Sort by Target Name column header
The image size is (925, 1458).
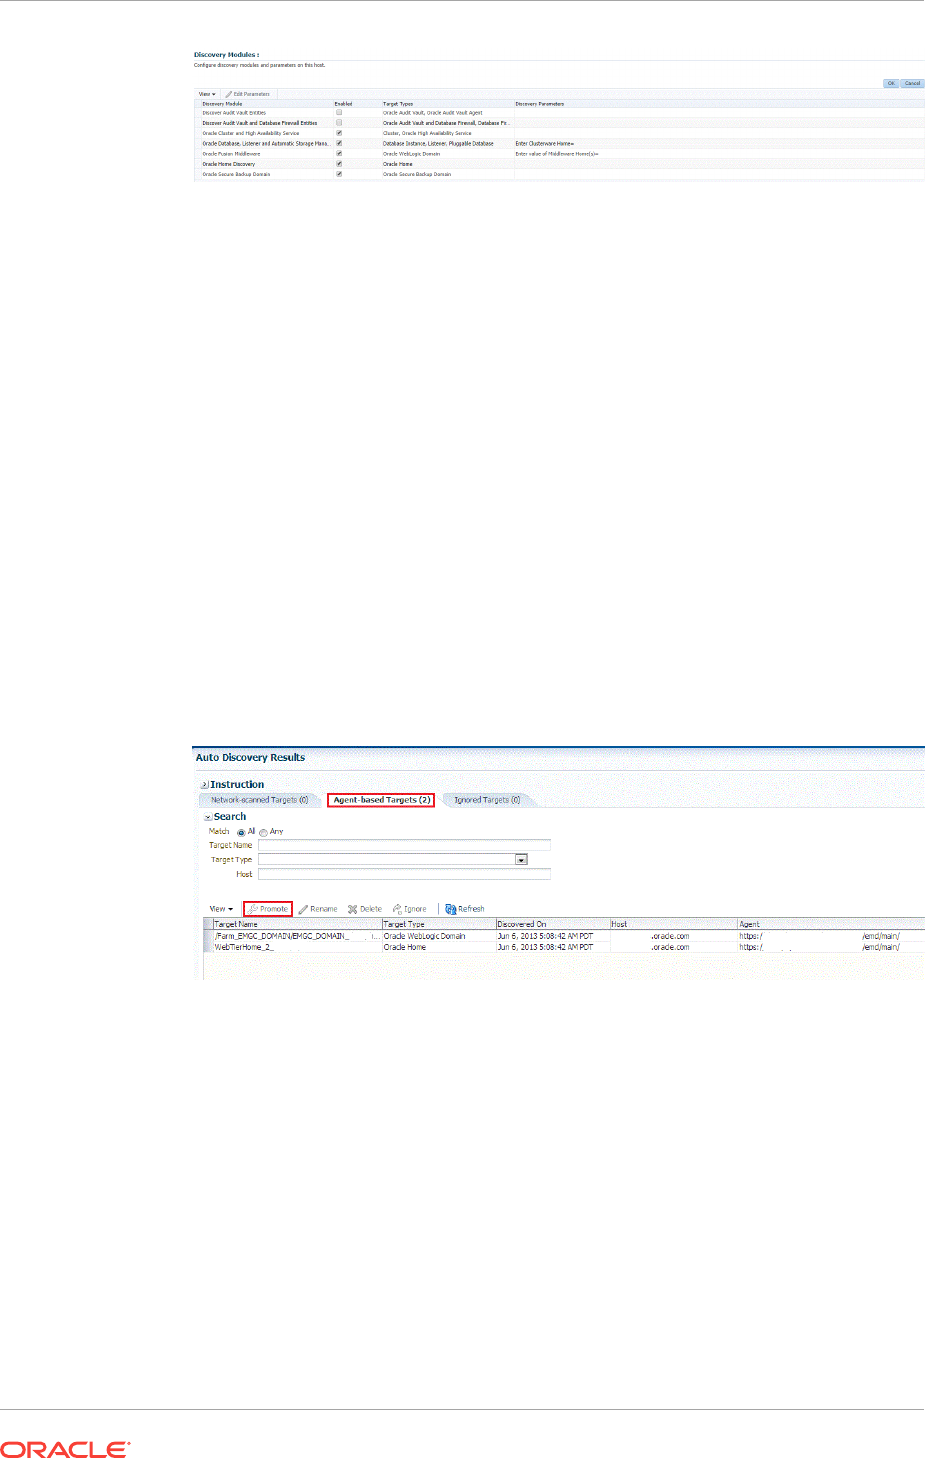(x=297, y=924)
